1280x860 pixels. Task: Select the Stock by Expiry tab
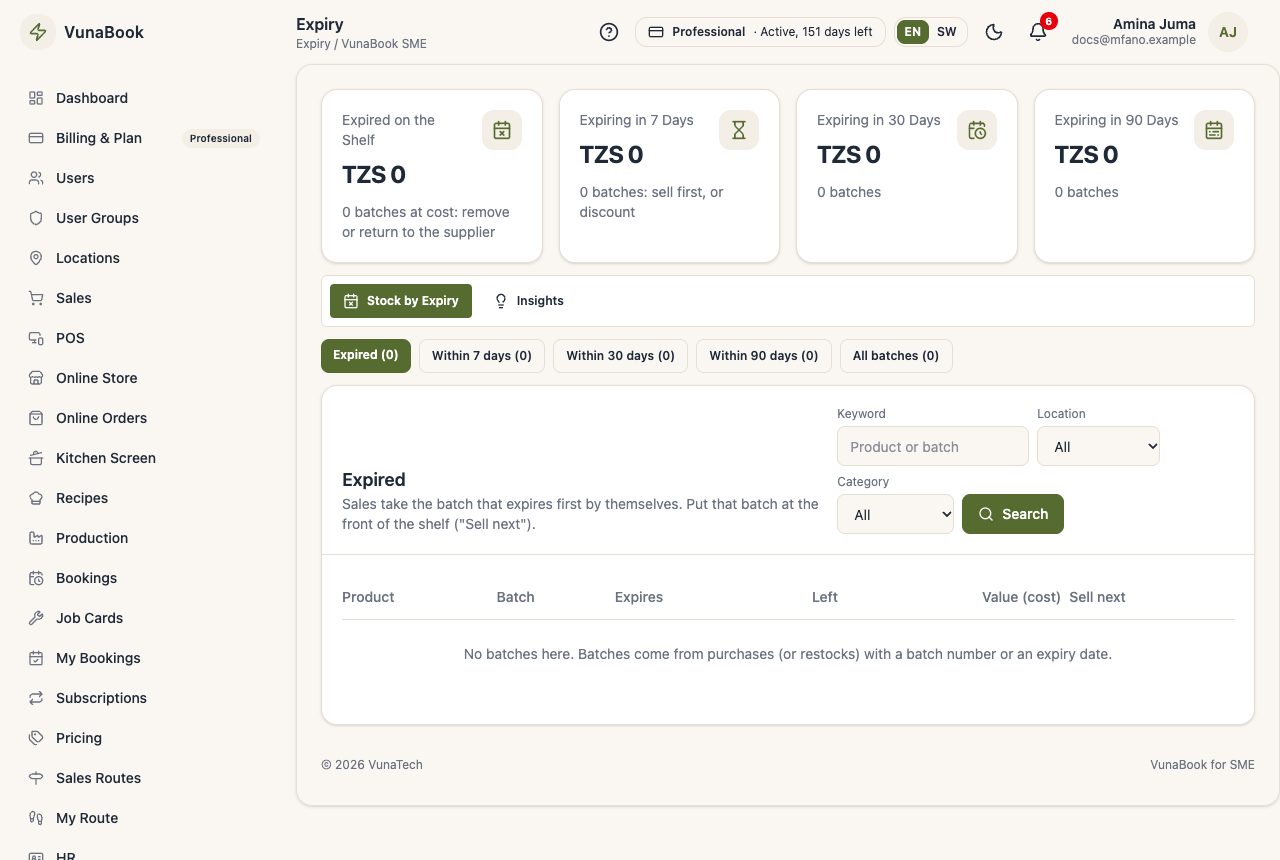pyautogui.click(x=401, y=301)
